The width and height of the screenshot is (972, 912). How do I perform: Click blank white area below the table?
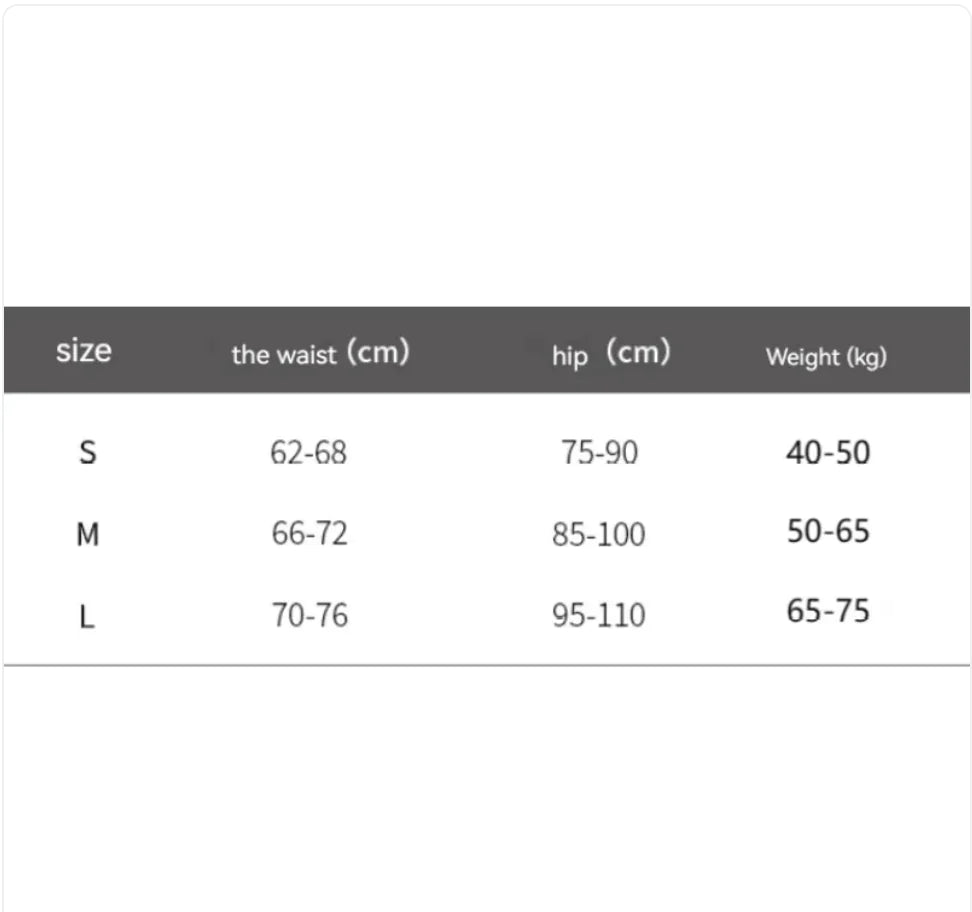click(x=487, y=787)
